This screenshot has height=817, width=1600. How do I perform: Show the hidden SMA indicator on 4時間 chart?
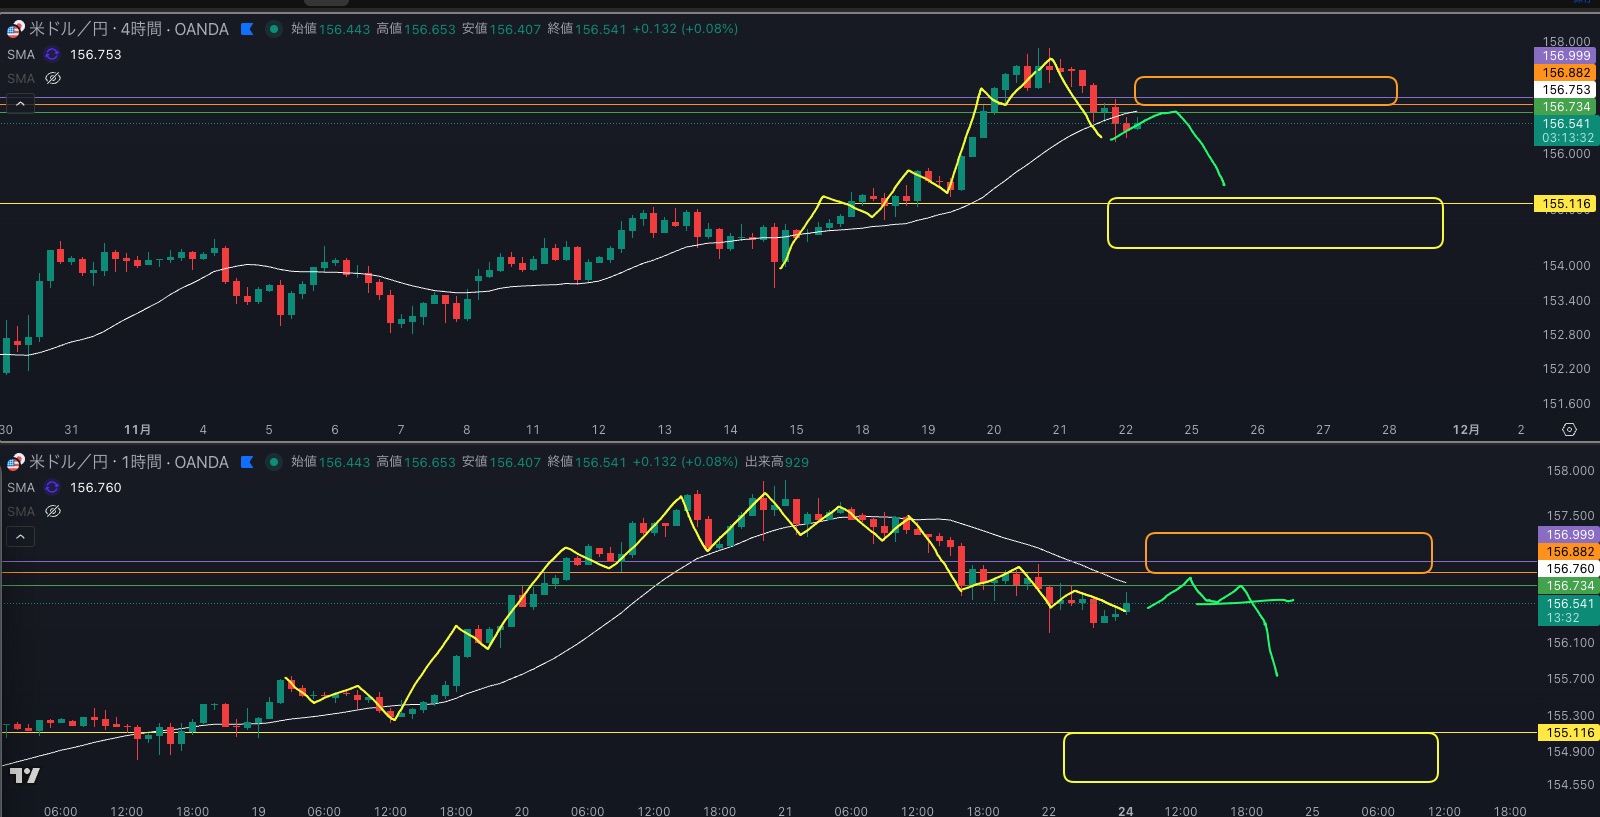click(x=53, y=78)
